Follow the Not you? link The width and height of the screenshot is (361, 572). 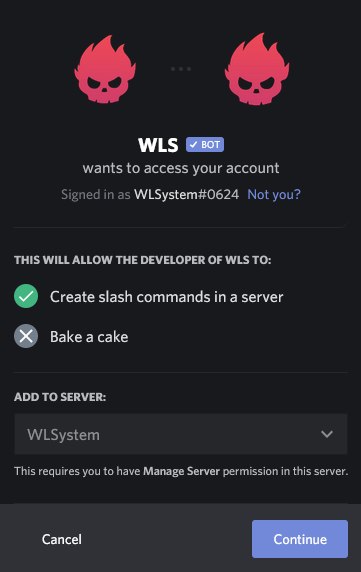pyautogui.click(x=274, y=194)
